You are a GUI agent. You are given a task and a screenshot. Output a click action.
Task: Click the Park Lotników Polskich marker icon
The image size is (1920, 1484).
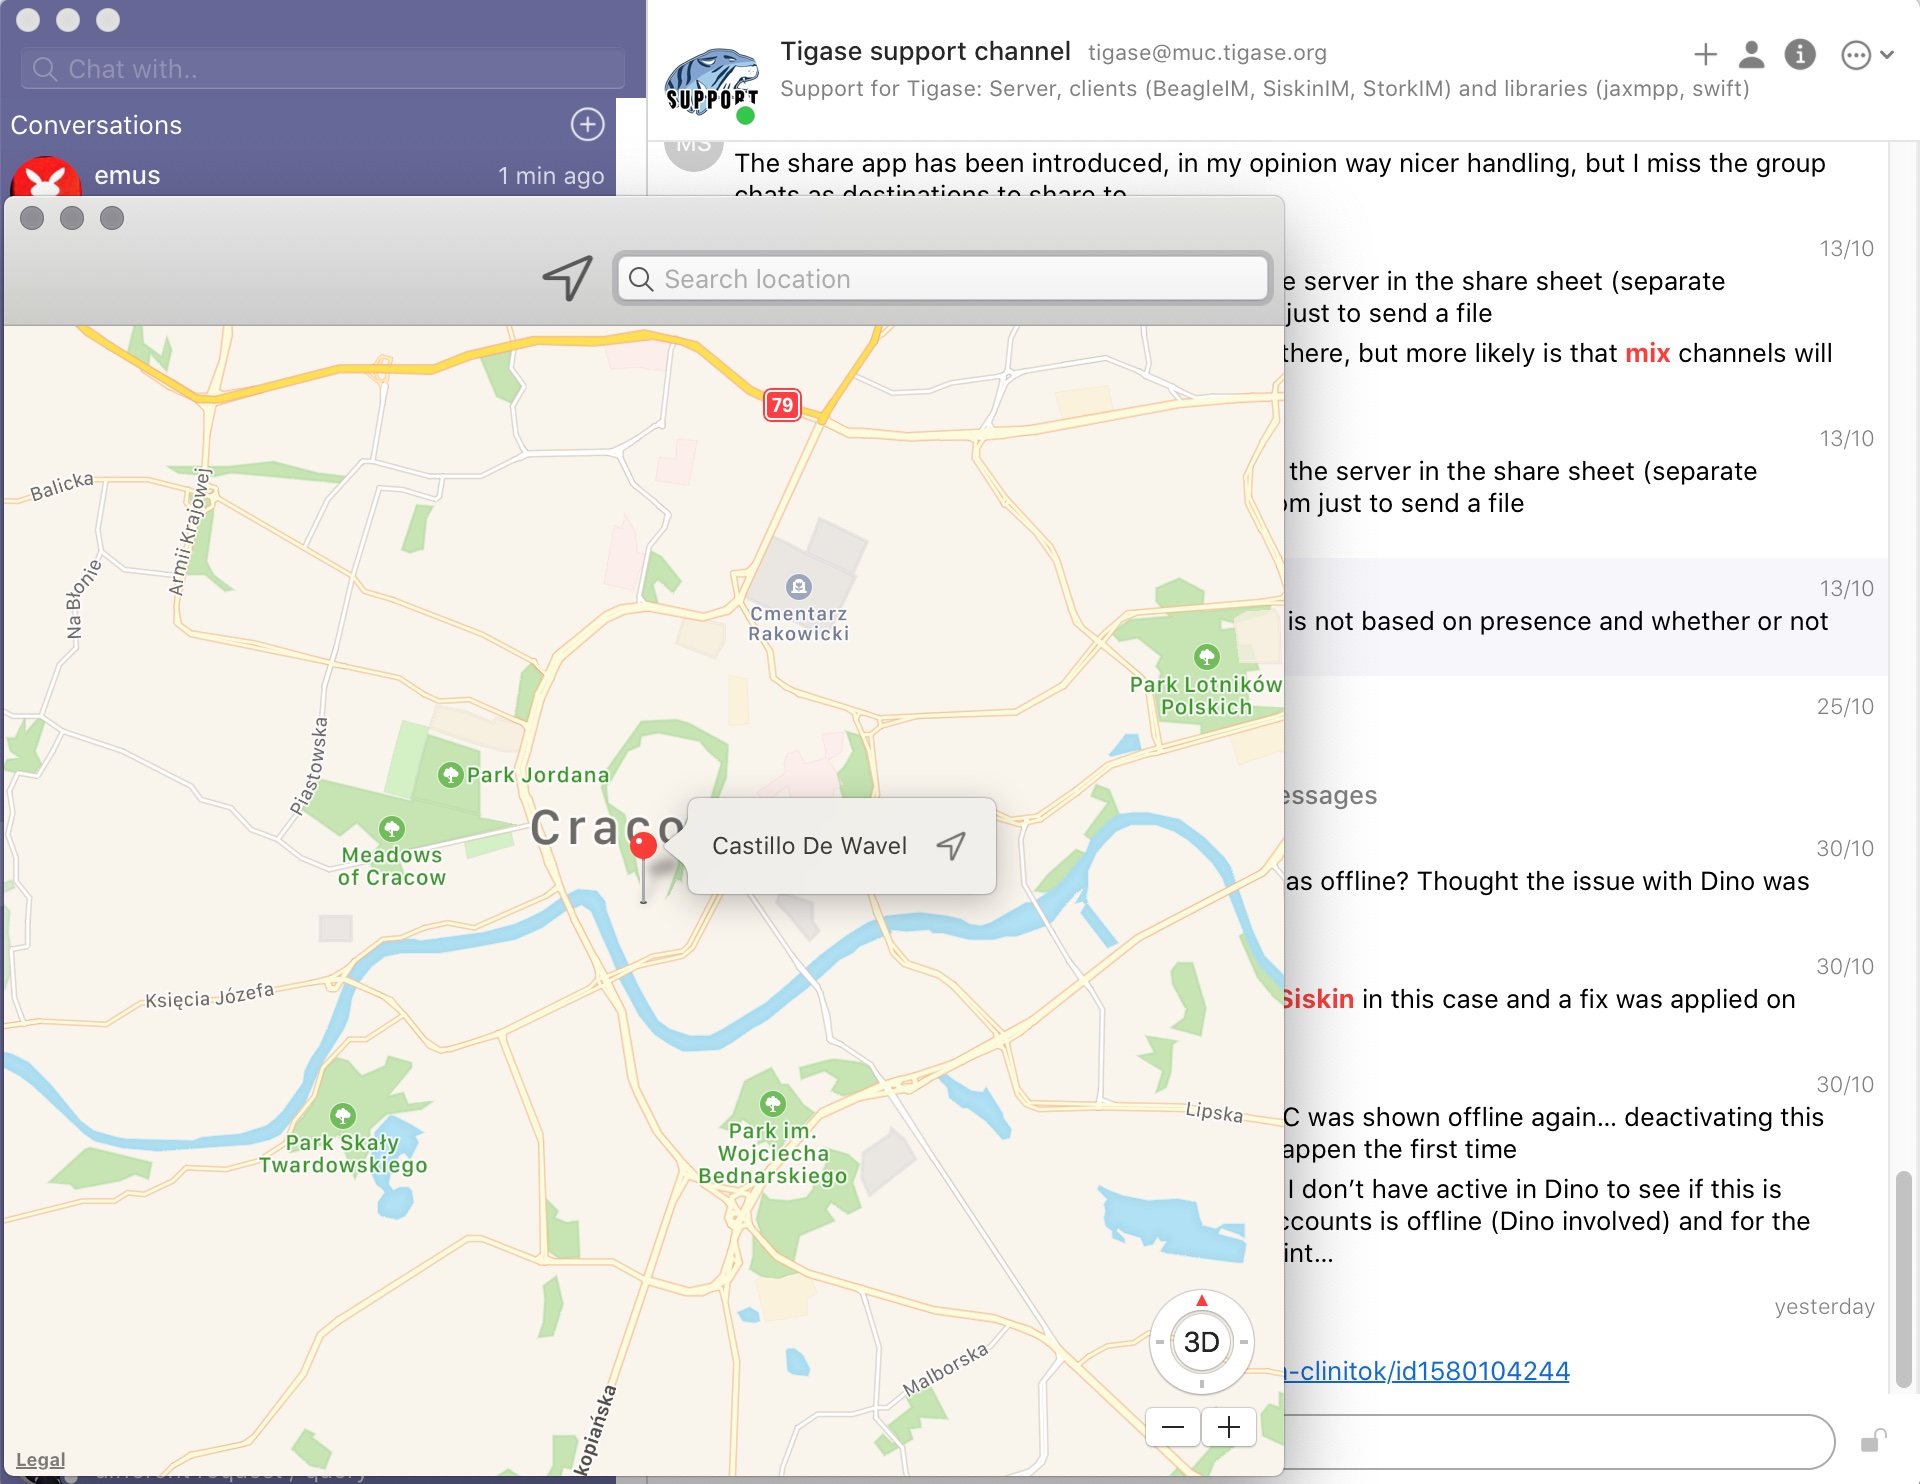(1207, 657)
